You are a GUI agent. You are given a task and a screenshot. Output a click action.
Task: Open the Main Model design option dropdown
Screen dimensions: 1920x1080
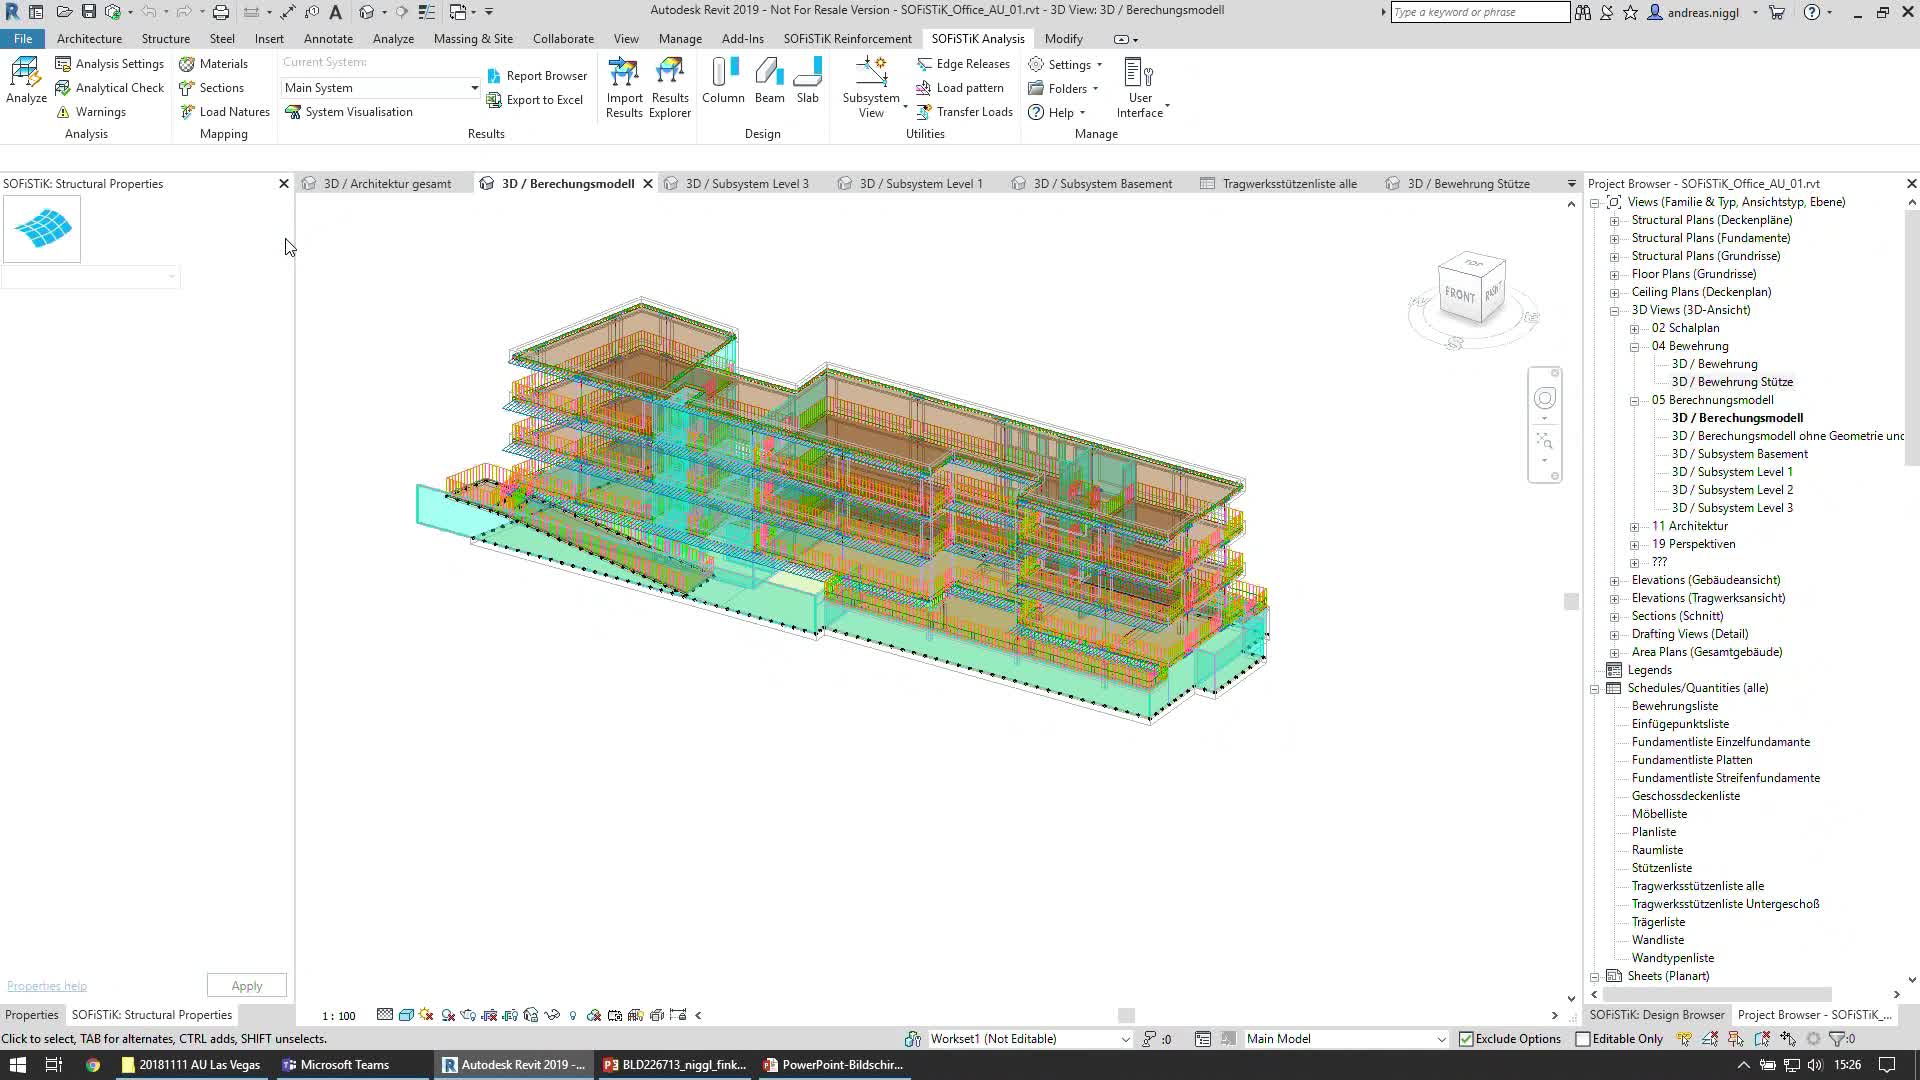(x=1441, y=1039)
